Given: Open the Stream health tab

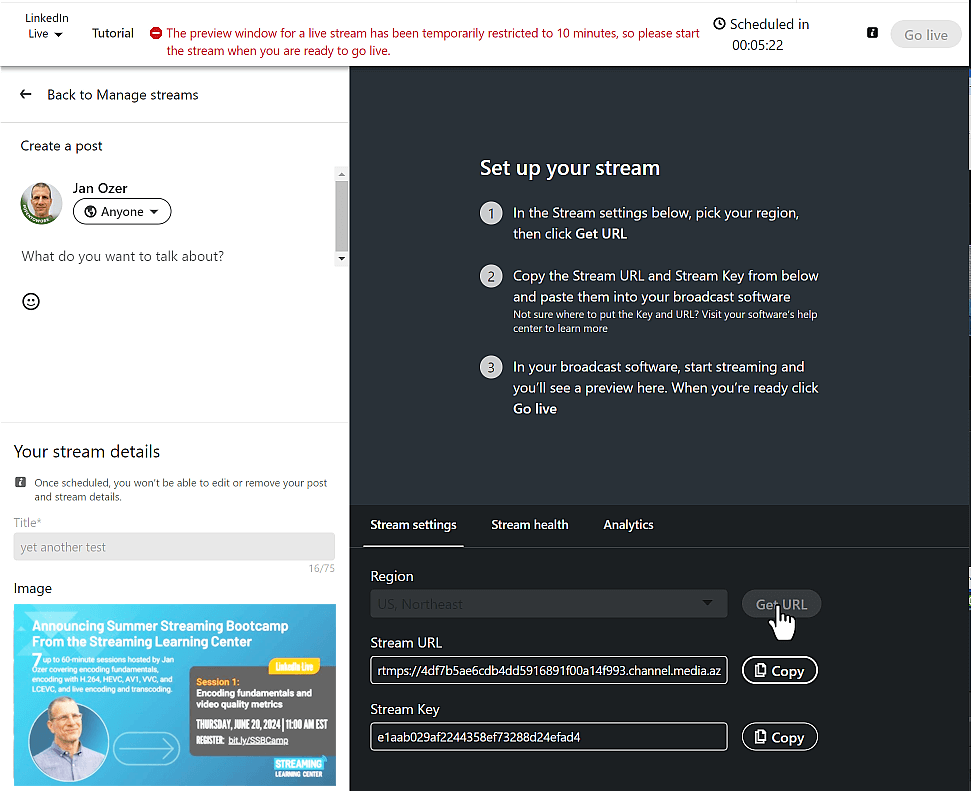Looking at the screenshot, I should 529,525.
